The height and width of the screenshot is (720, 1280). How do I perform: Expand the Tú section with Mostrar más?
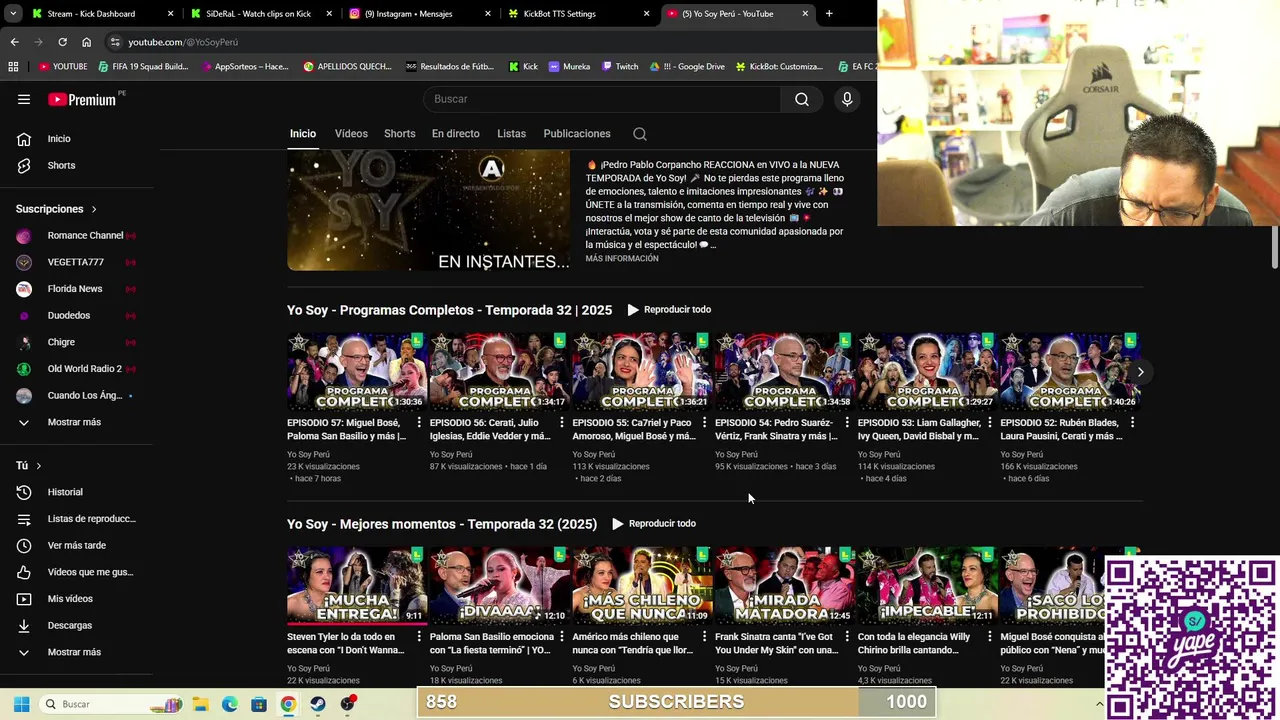pos(76,652)
